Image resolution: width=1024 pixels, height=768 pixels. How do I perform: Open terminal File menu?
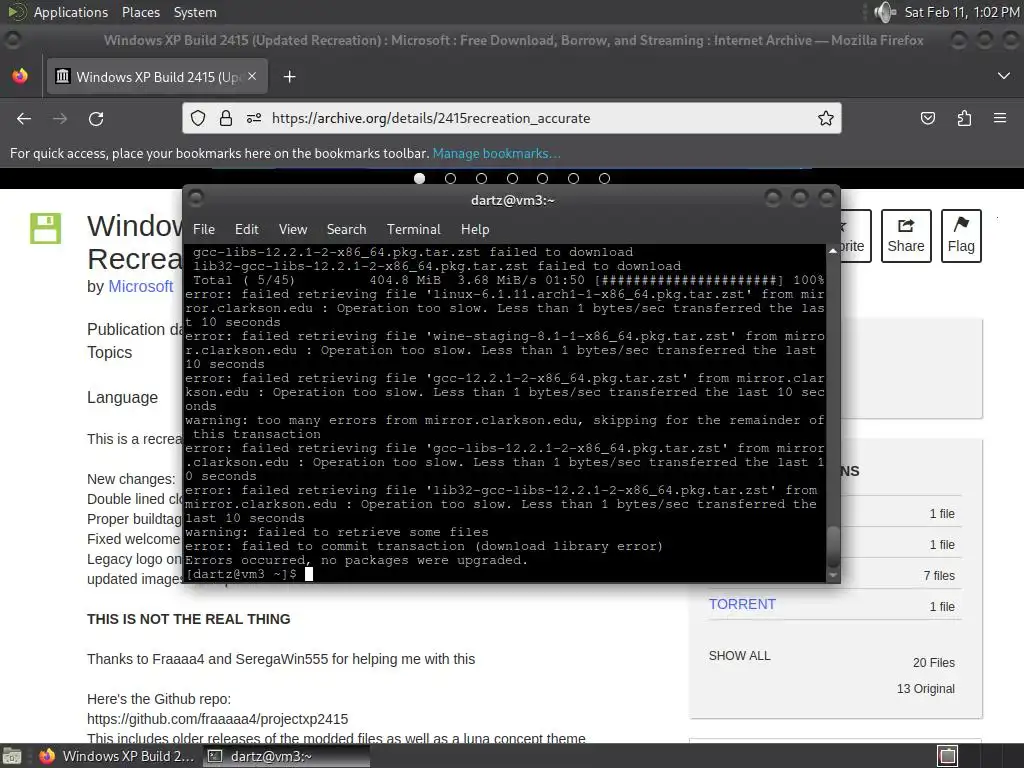204,229
